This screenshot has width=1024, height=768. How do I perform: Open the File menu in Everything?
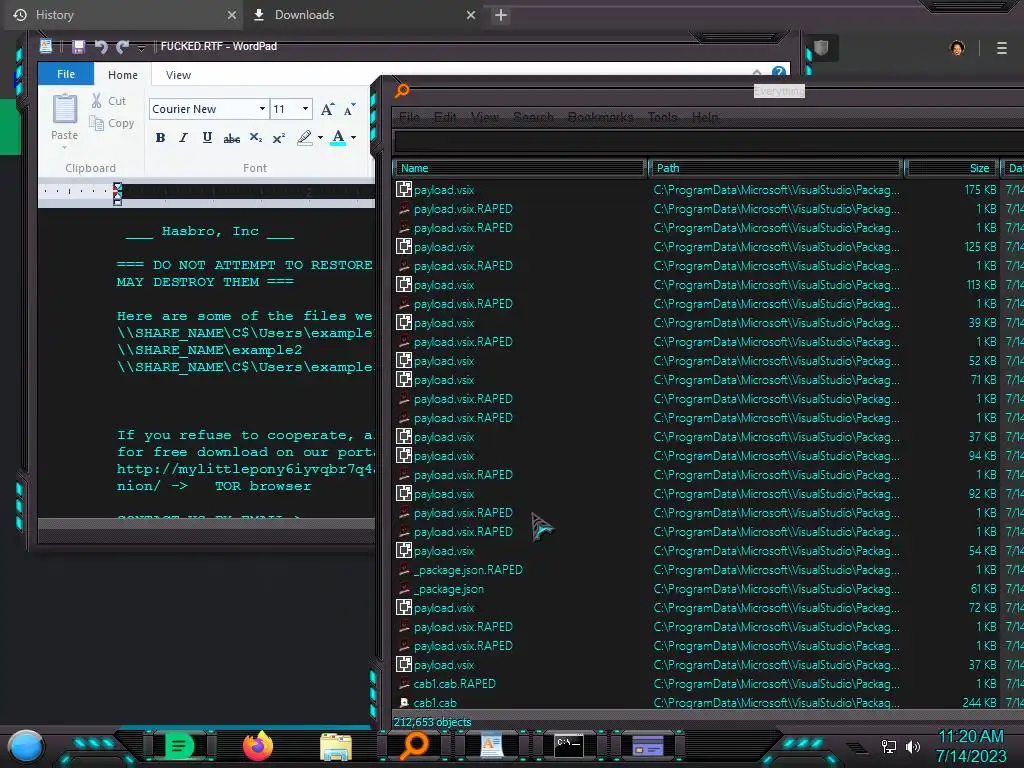coord(409,118)
